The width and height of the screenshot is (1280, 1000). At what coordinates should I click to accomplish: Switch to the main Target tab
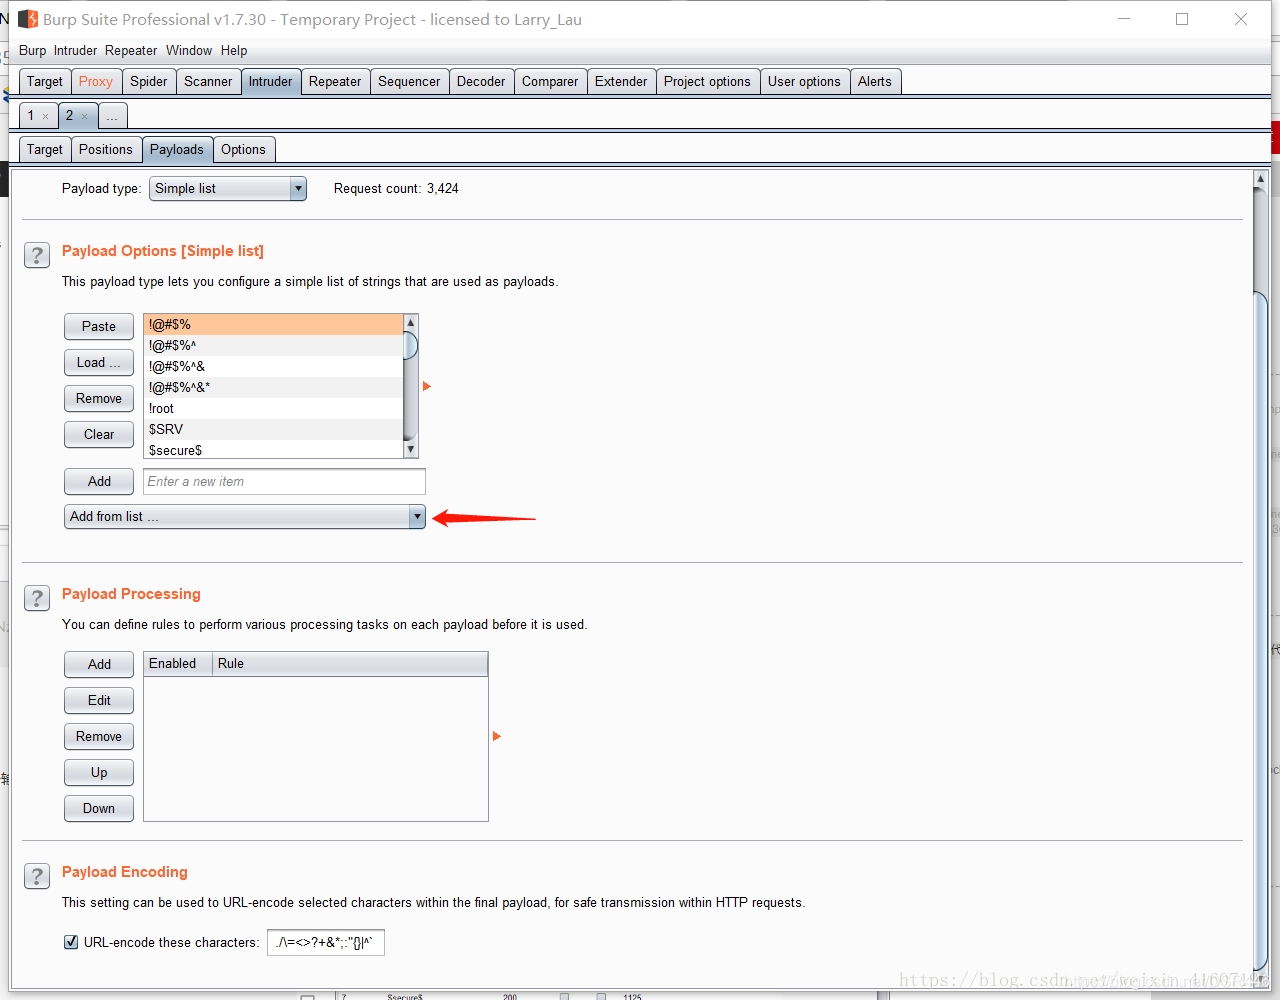point(45,81)
